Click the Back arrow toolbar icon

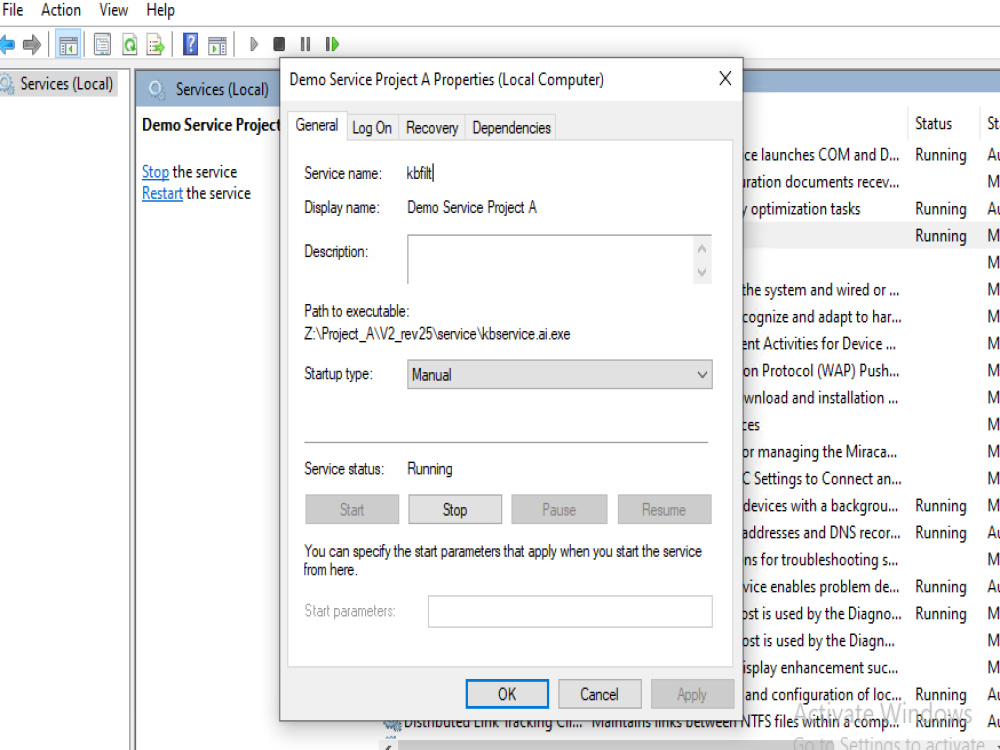coord(7,45)
